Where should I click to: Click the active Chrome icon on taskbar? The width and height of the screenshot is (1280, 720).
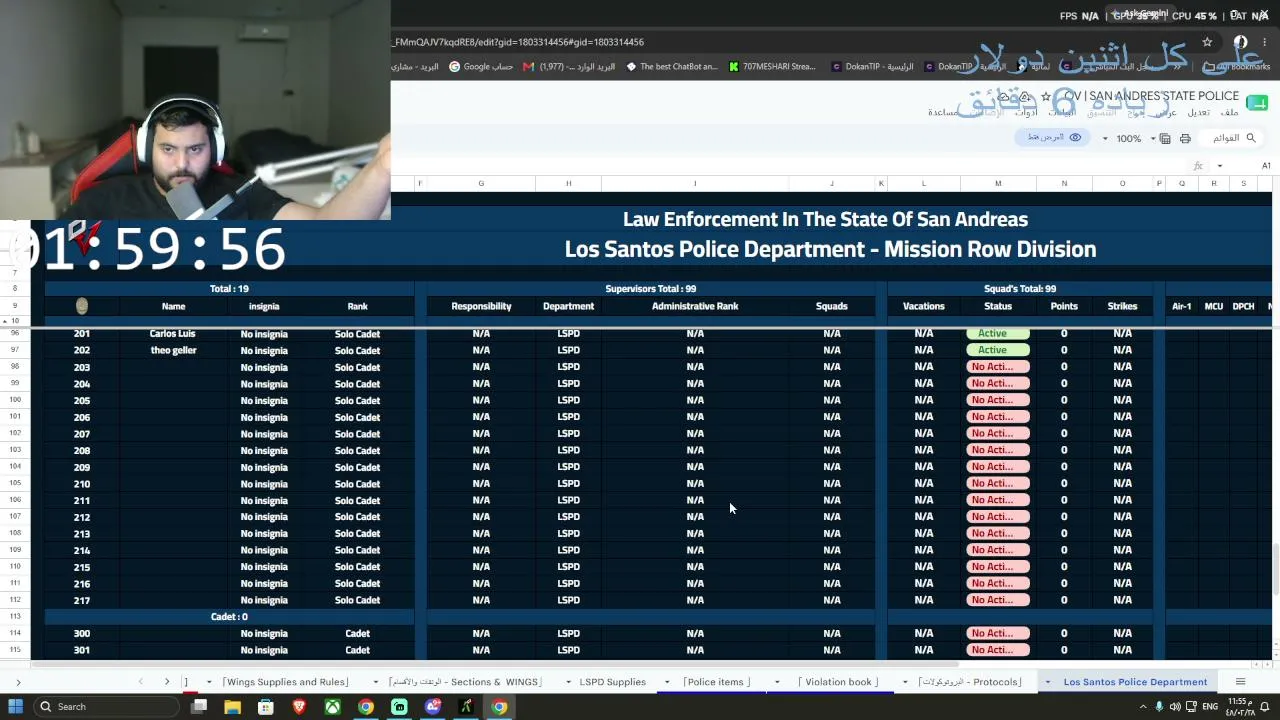pos(499,706)
